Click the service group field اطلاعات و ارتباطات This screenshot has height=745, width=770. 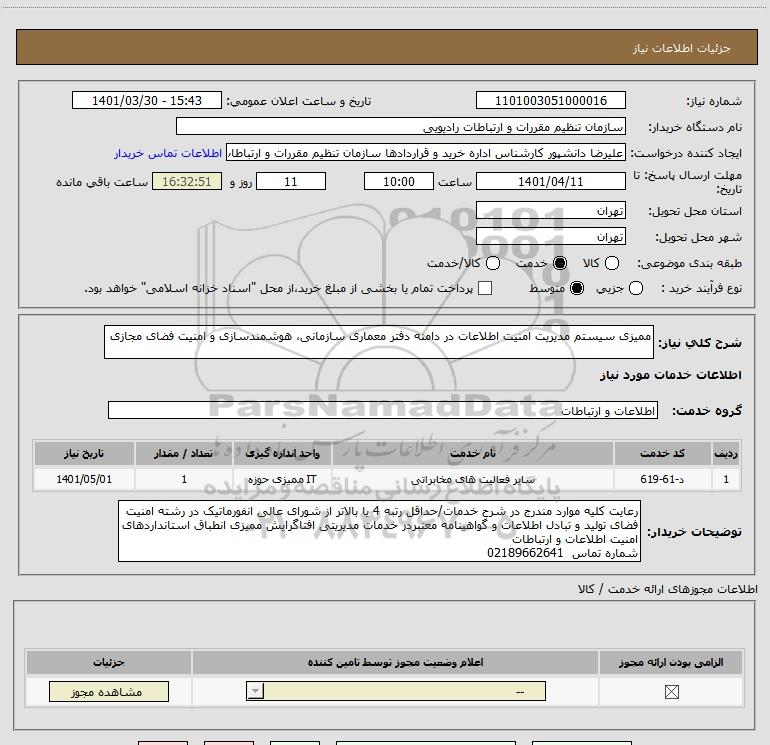click(x=383, y=411)
